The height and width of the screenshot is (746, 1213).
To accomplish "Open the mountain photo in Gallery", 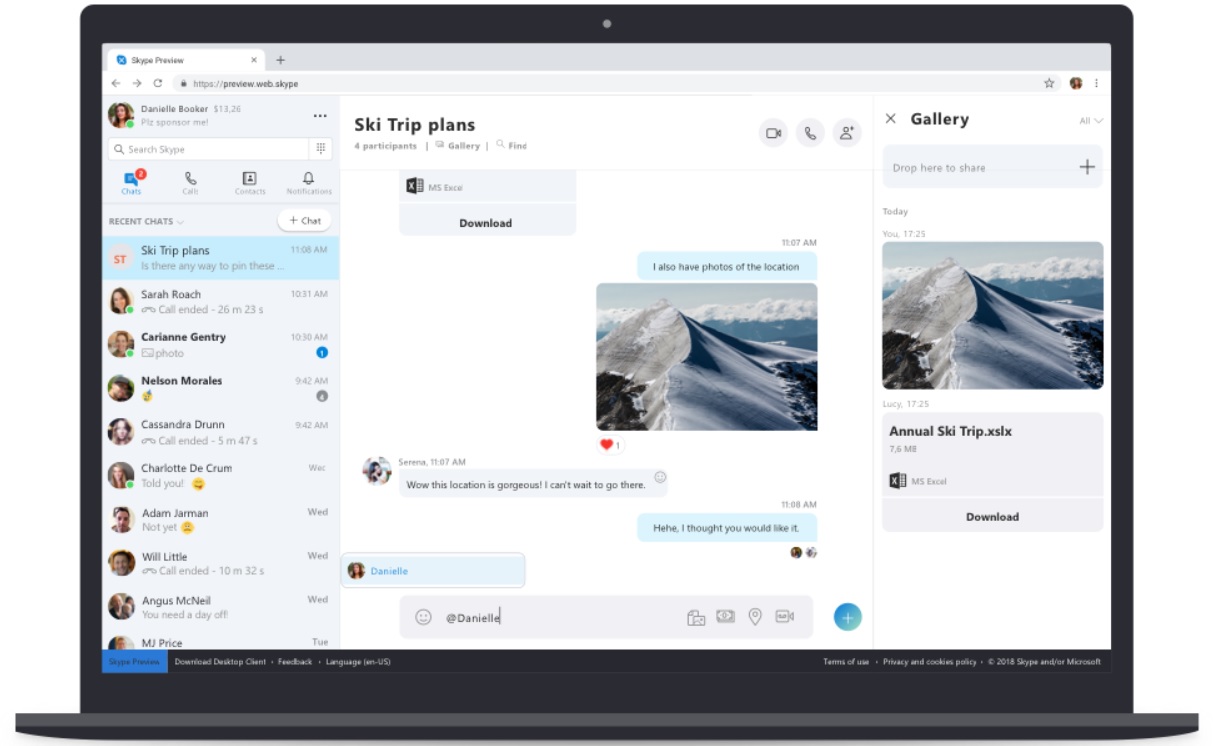I will pos(993,315).
